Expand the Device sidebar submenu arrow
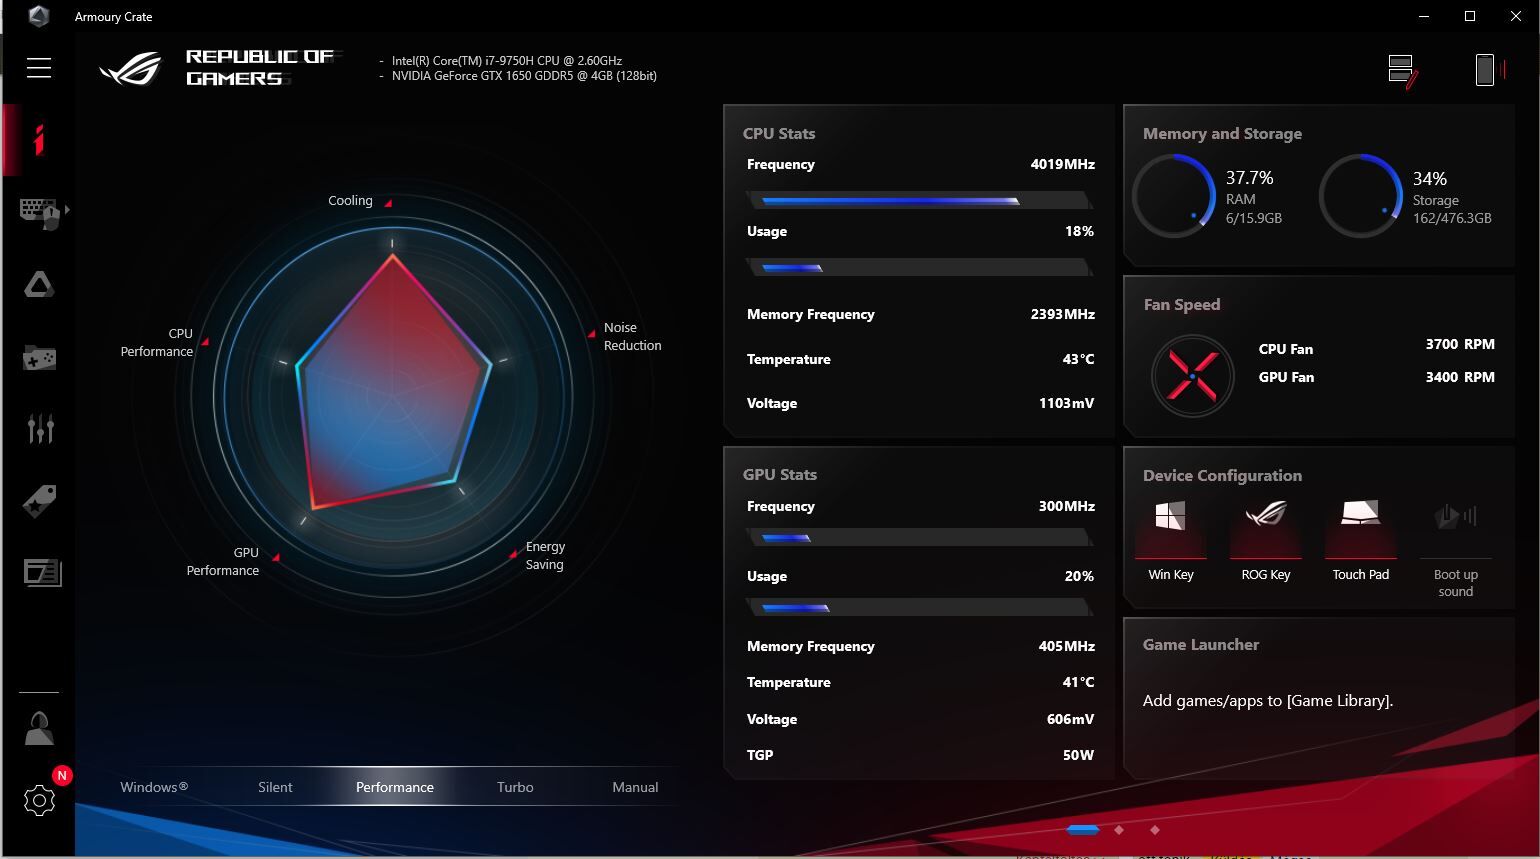This screenshot has height=859, width=1540. coord(67,210)
